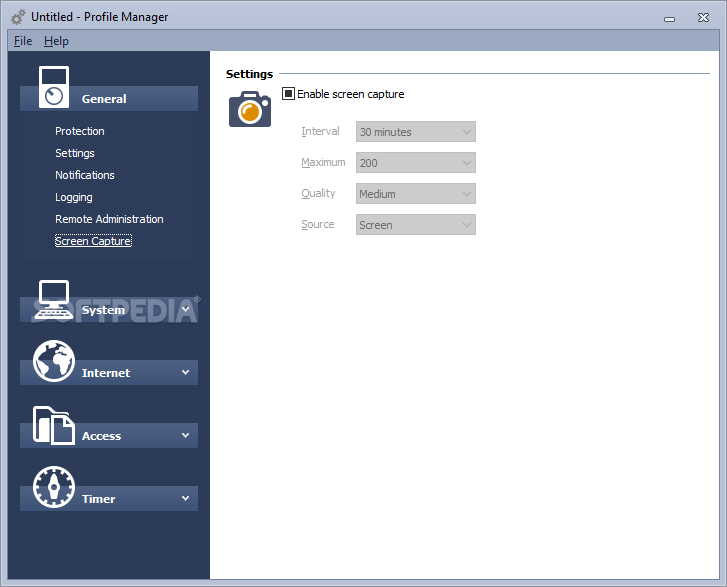Select the Internet section header label

106,373
